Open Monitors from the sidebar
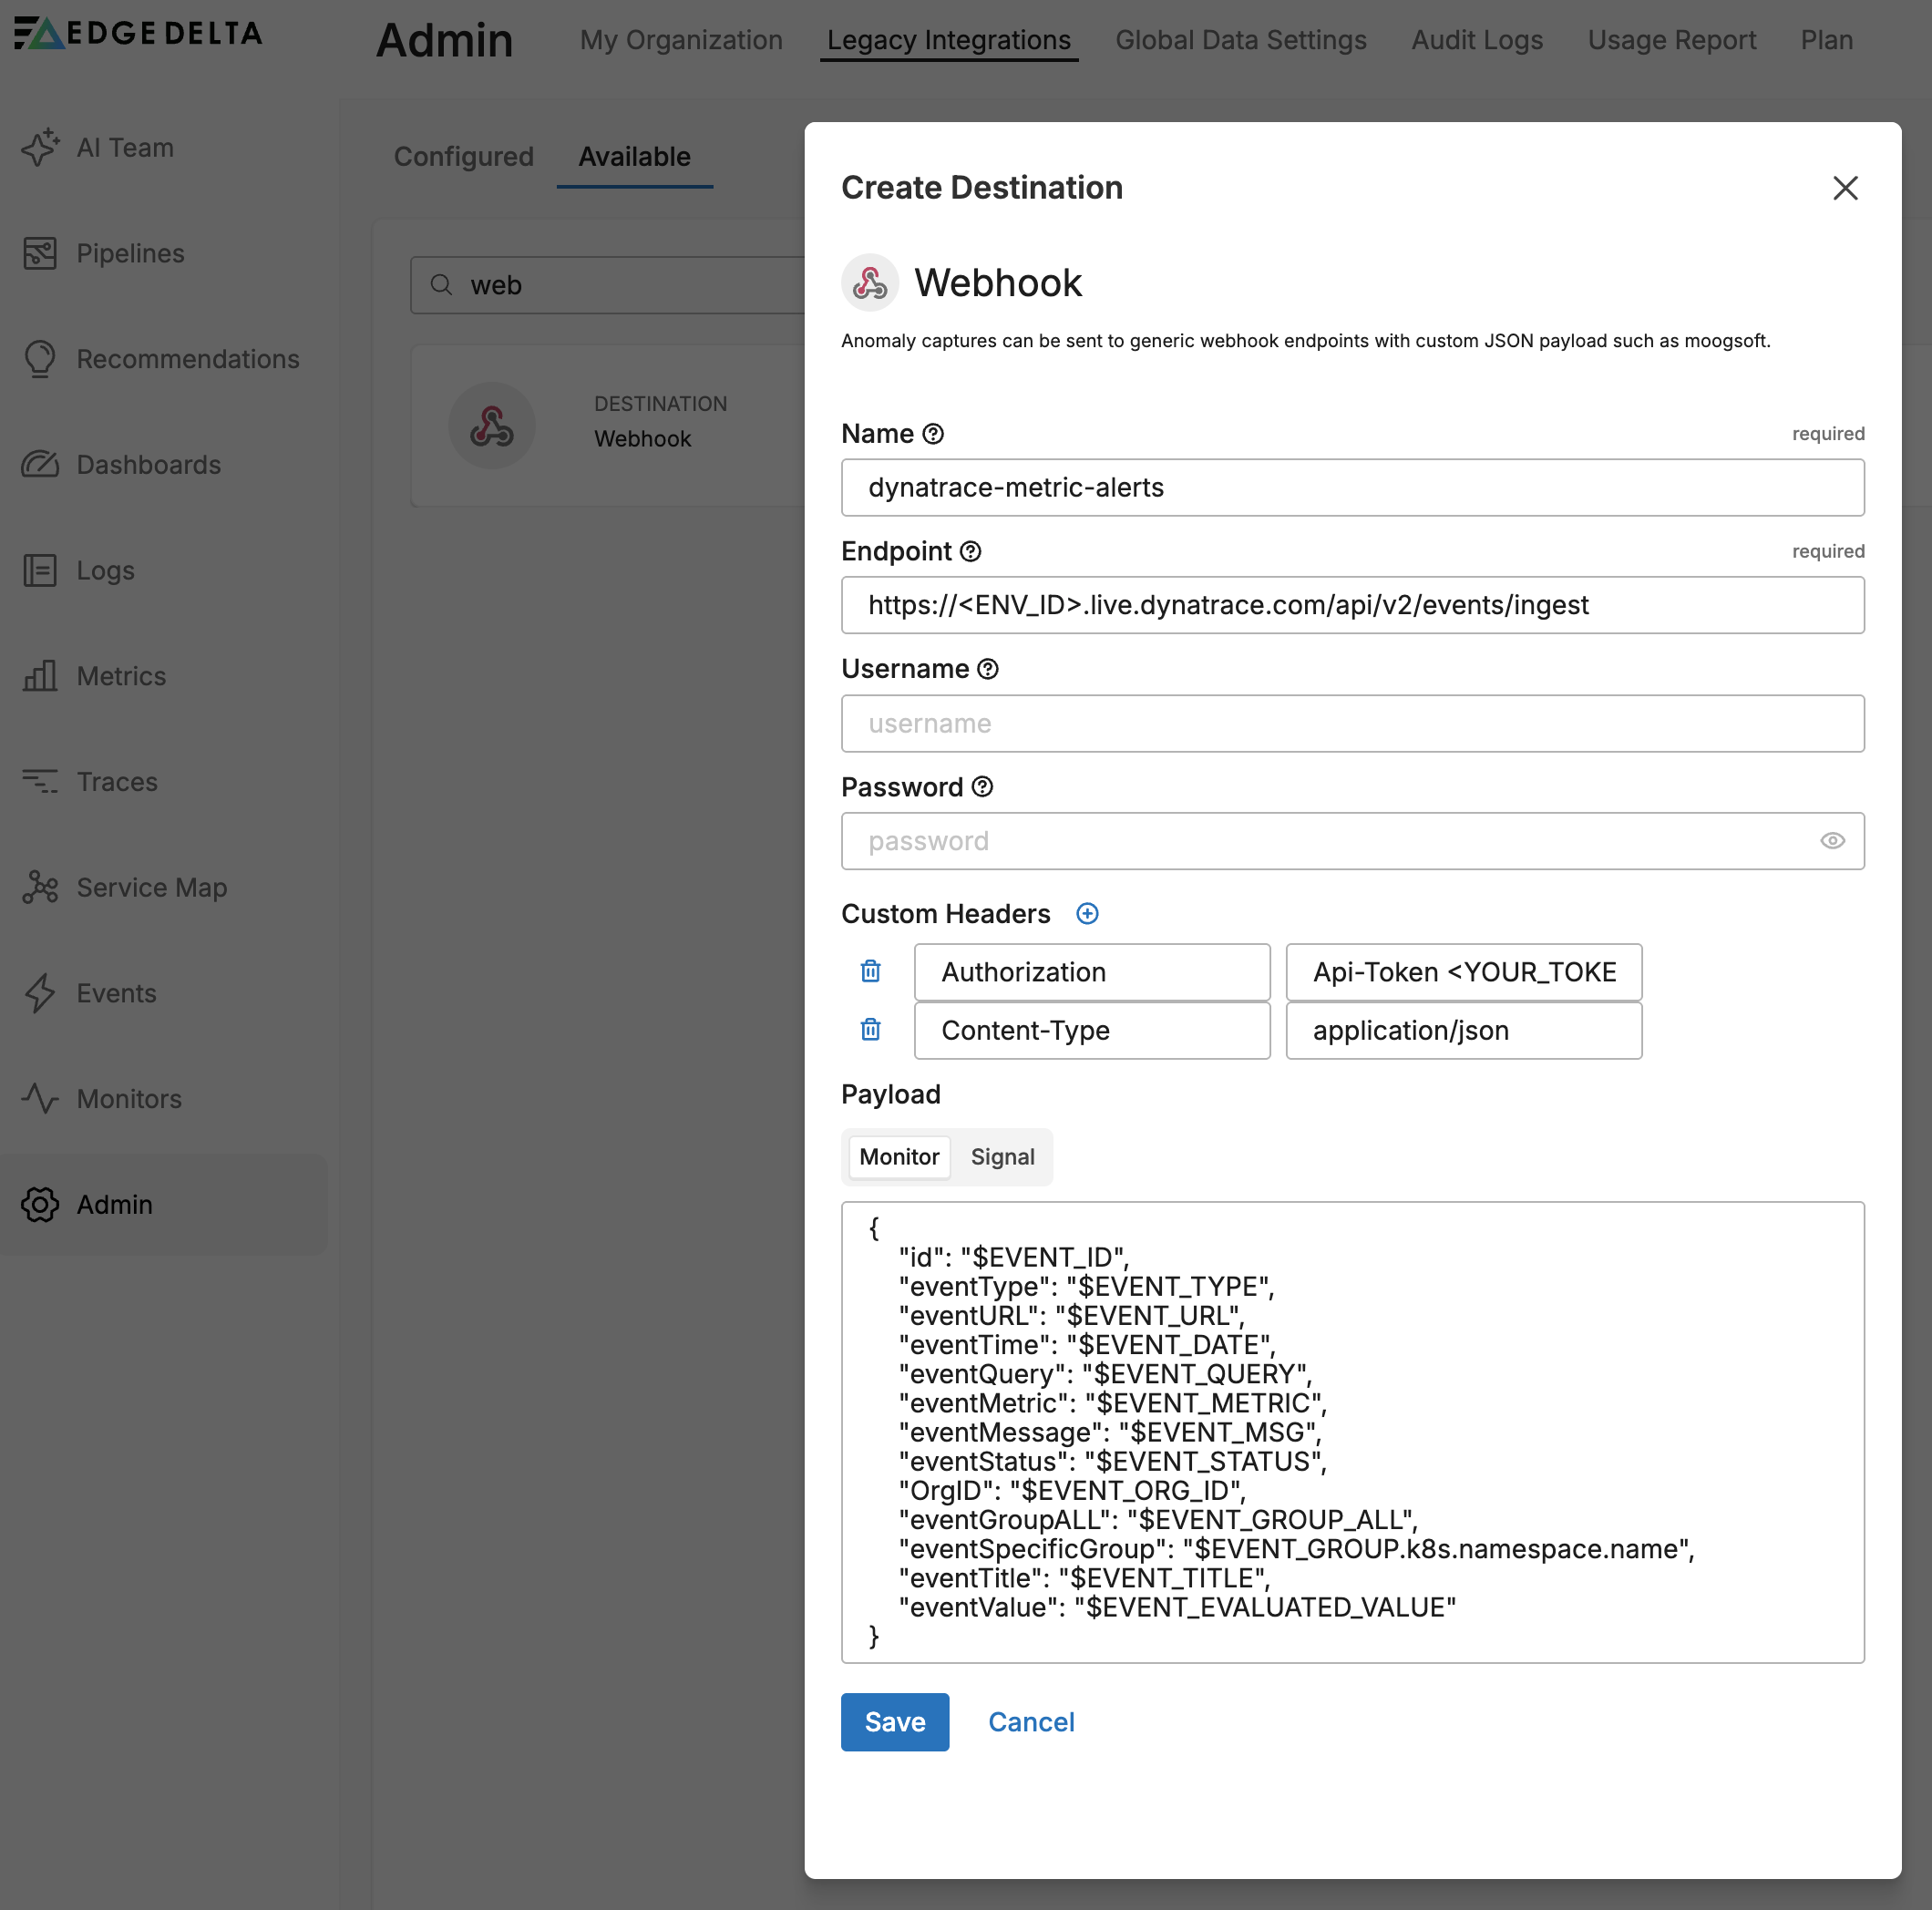This screenshot has height=1910, width=1932. pos(128,1098)
